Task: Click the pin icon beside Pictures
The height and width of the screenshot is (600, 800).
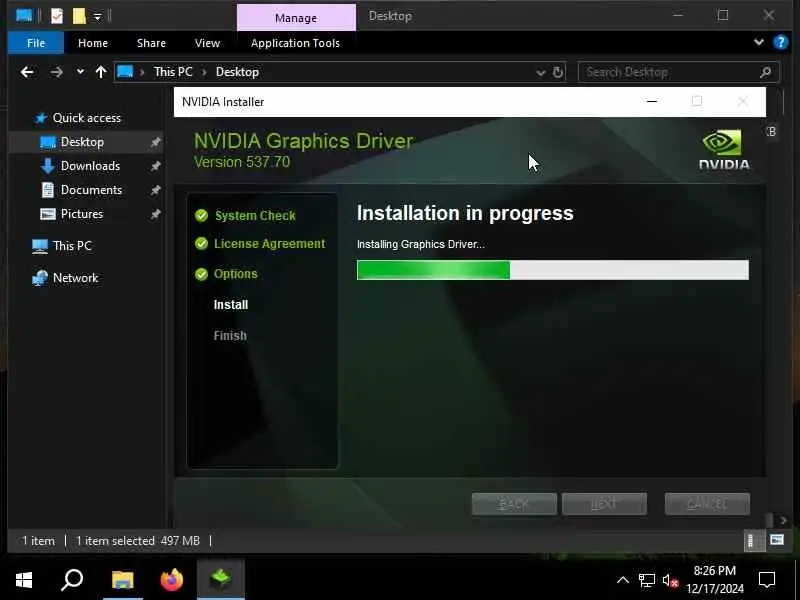Action: pyautogui.click(x=156, y=214)
